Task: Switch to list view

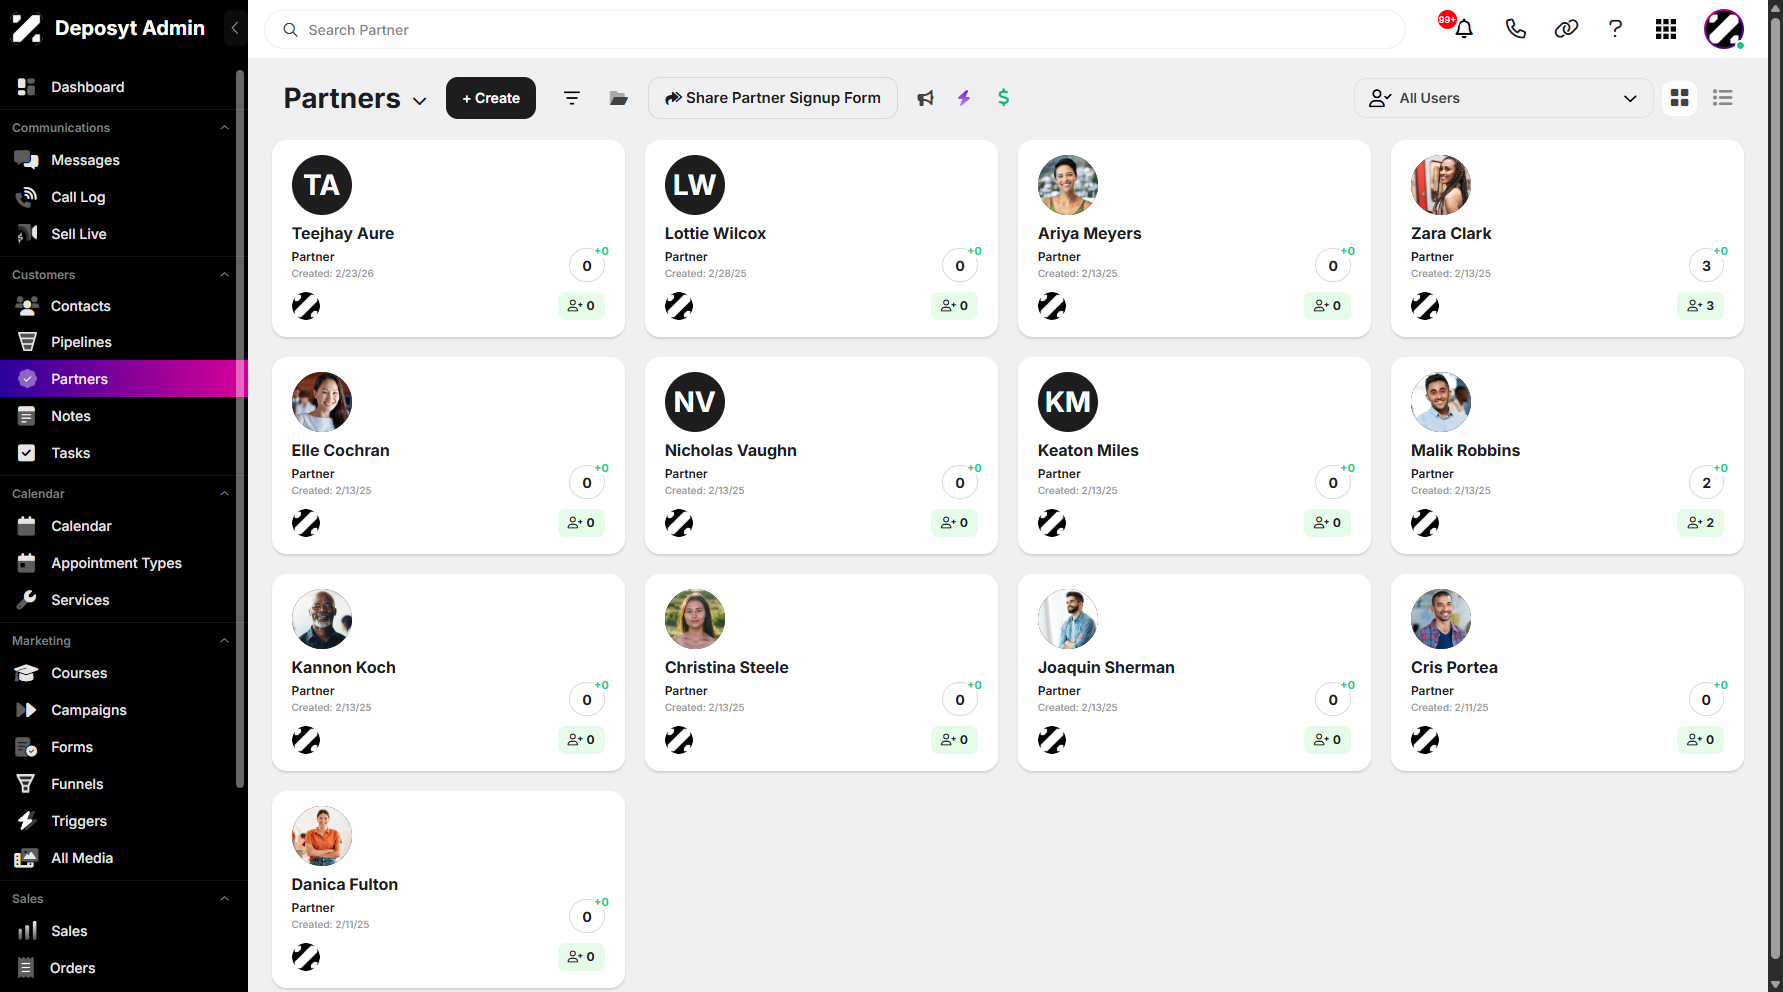Action: tap(1723, 98)
